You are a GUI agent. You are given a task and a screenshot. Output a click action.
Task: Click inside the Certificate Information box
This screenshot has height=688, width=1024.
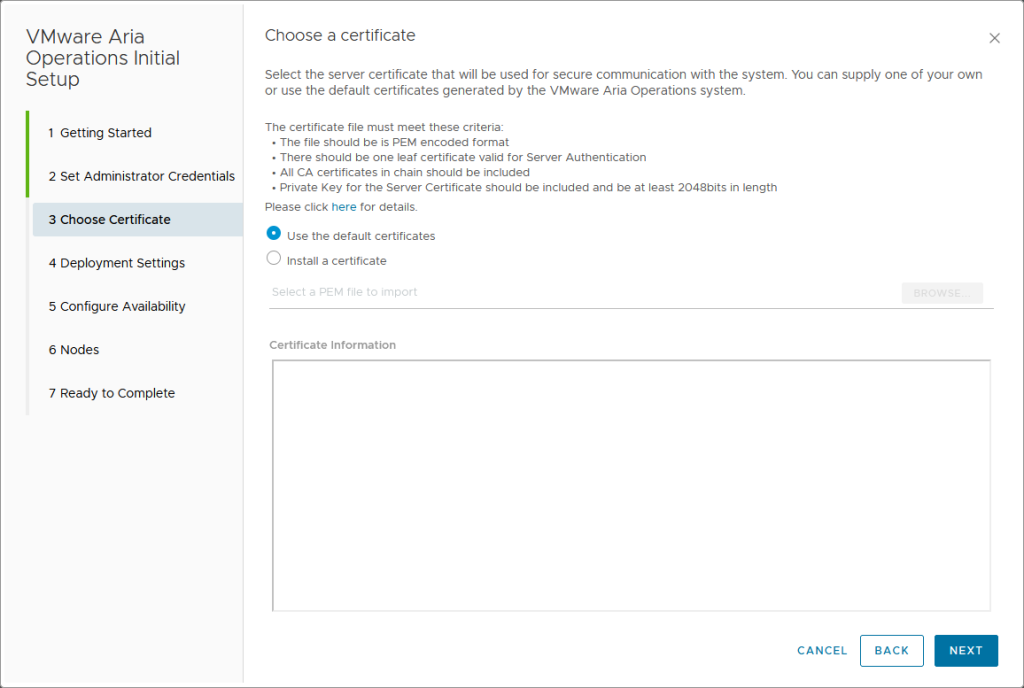point(632,486)
